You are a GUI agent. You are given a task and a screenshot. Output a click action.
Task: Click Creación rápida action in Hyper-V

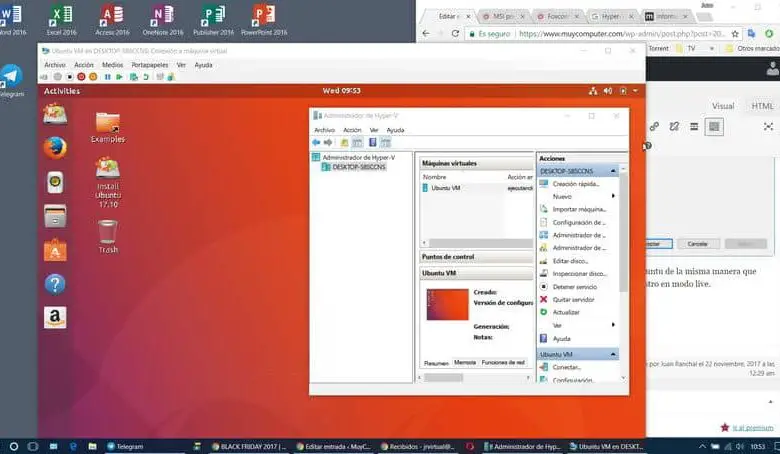pyautogui.click(x=576, y=184)
